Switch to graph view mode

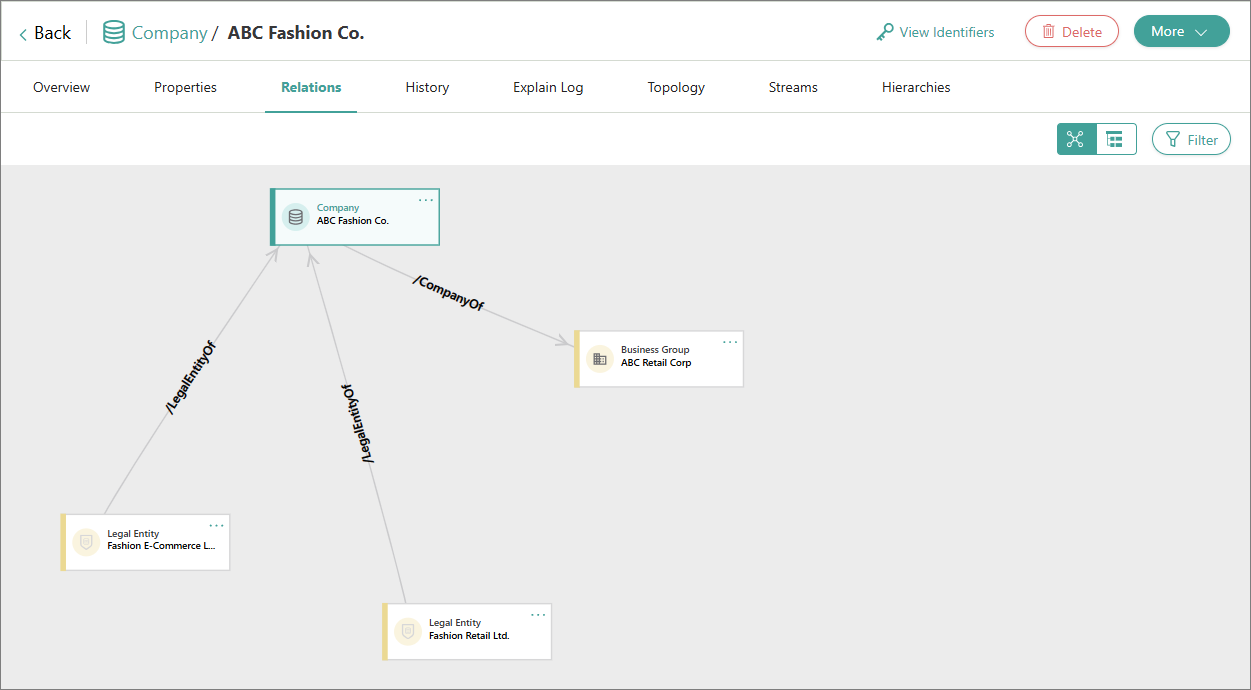(x=1076, y=139)
